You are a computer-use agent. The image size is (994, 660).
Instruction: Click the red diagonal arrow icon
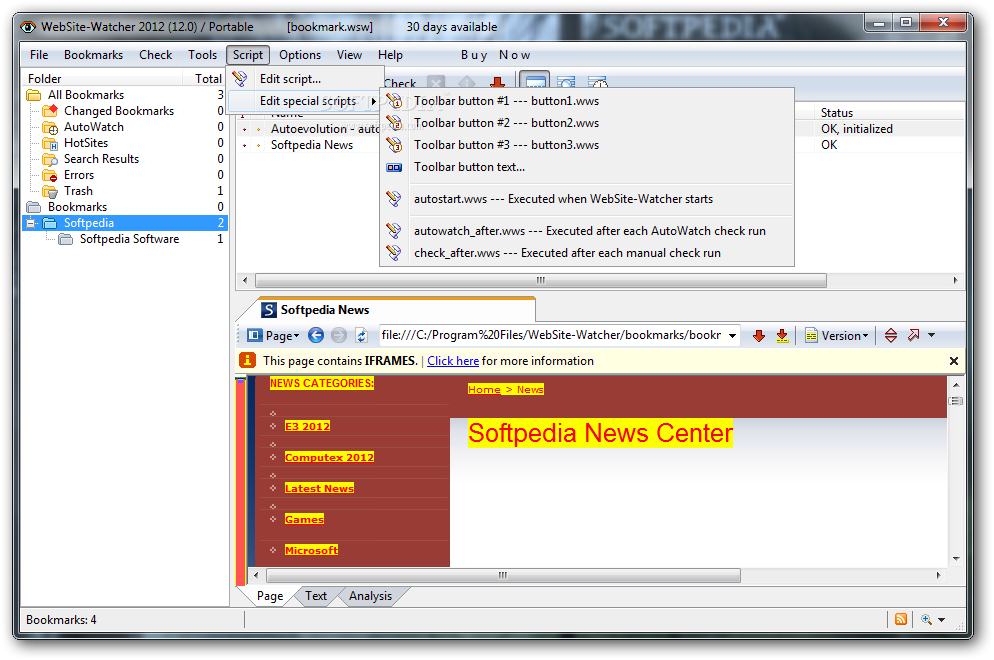[x=913, y=335]
